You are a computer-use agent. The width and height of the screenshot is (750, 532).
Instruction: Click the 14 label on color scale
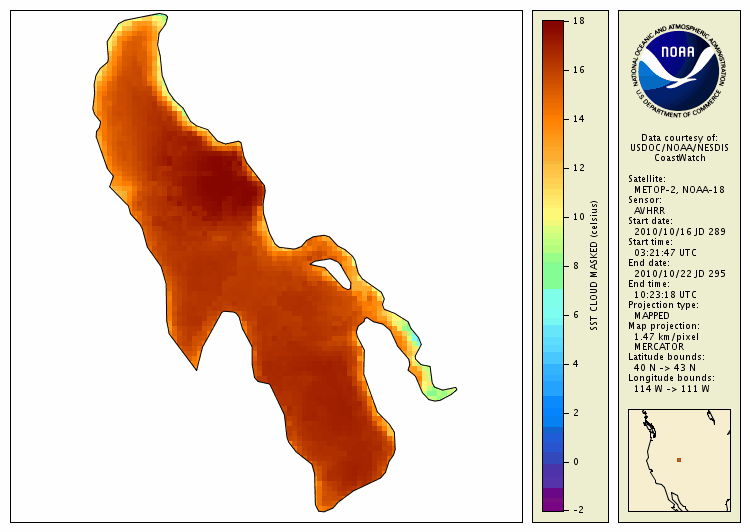[x=579, y=119]
